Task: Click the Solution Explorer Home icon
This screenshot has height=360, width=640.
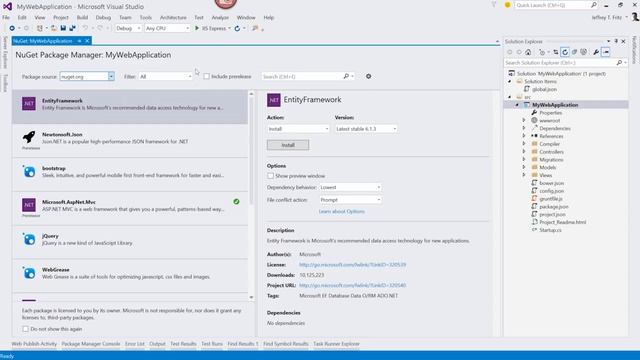Action: [x=528, y=52]
